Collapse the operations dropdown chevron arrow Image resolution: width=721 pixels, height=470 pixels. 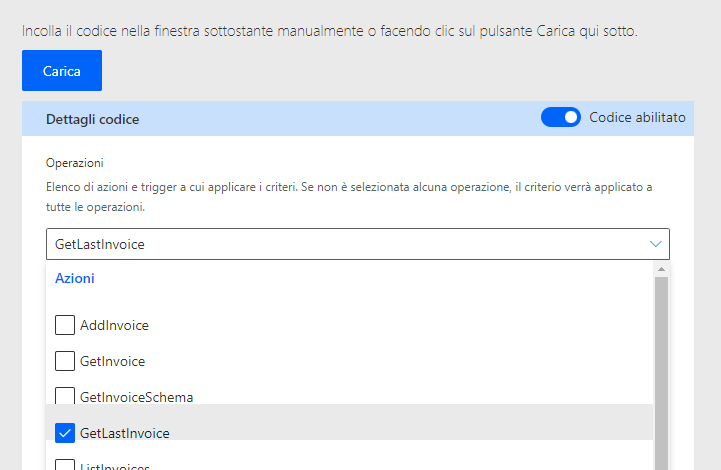[656, 244]
